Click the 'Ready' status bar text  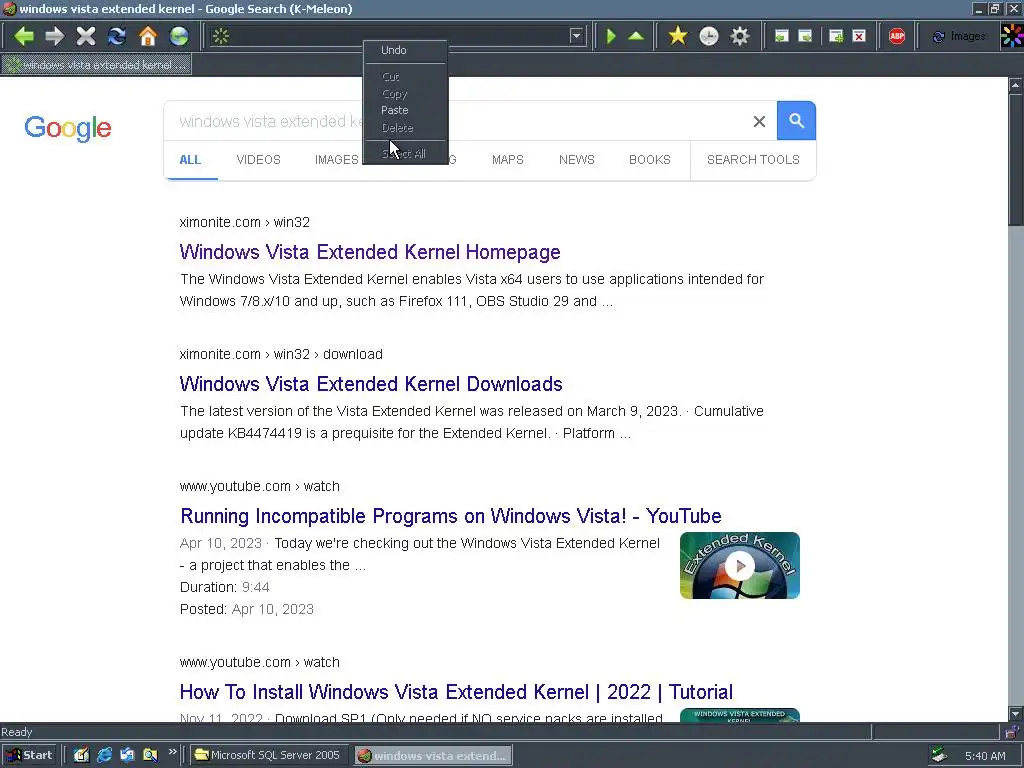pos(16,732)
